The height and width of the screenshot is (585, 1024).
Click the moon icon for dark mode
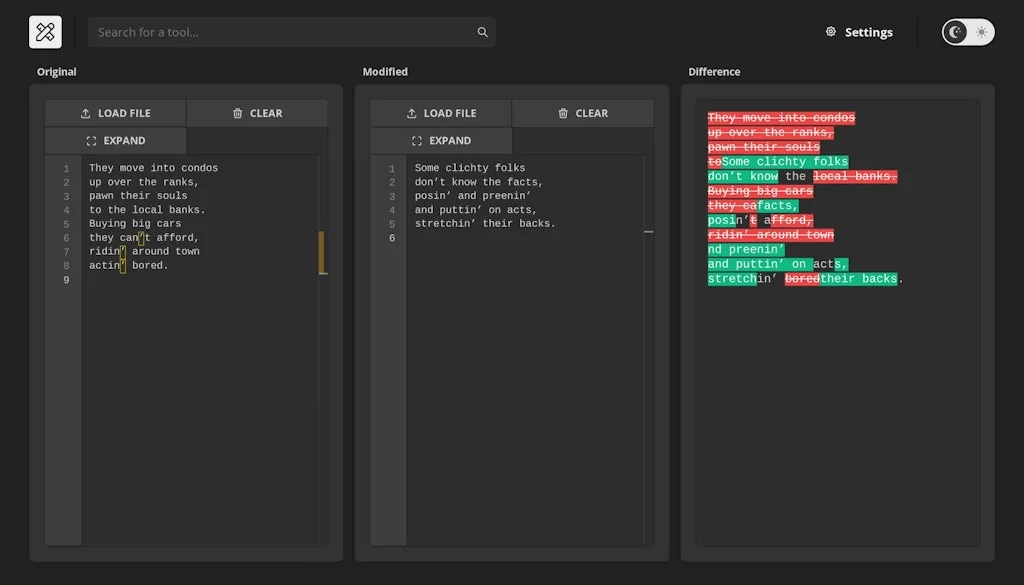pyautogui.click(x=955, y=32)
